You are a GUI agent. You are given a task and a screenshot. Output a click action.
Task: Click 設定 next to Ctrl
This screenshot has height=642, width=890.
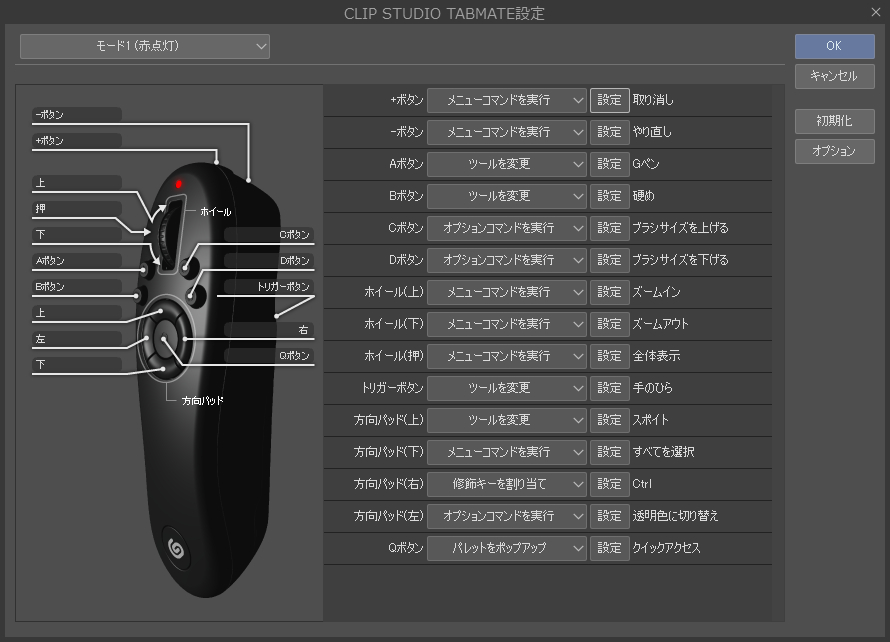click(x=610, y=484)
